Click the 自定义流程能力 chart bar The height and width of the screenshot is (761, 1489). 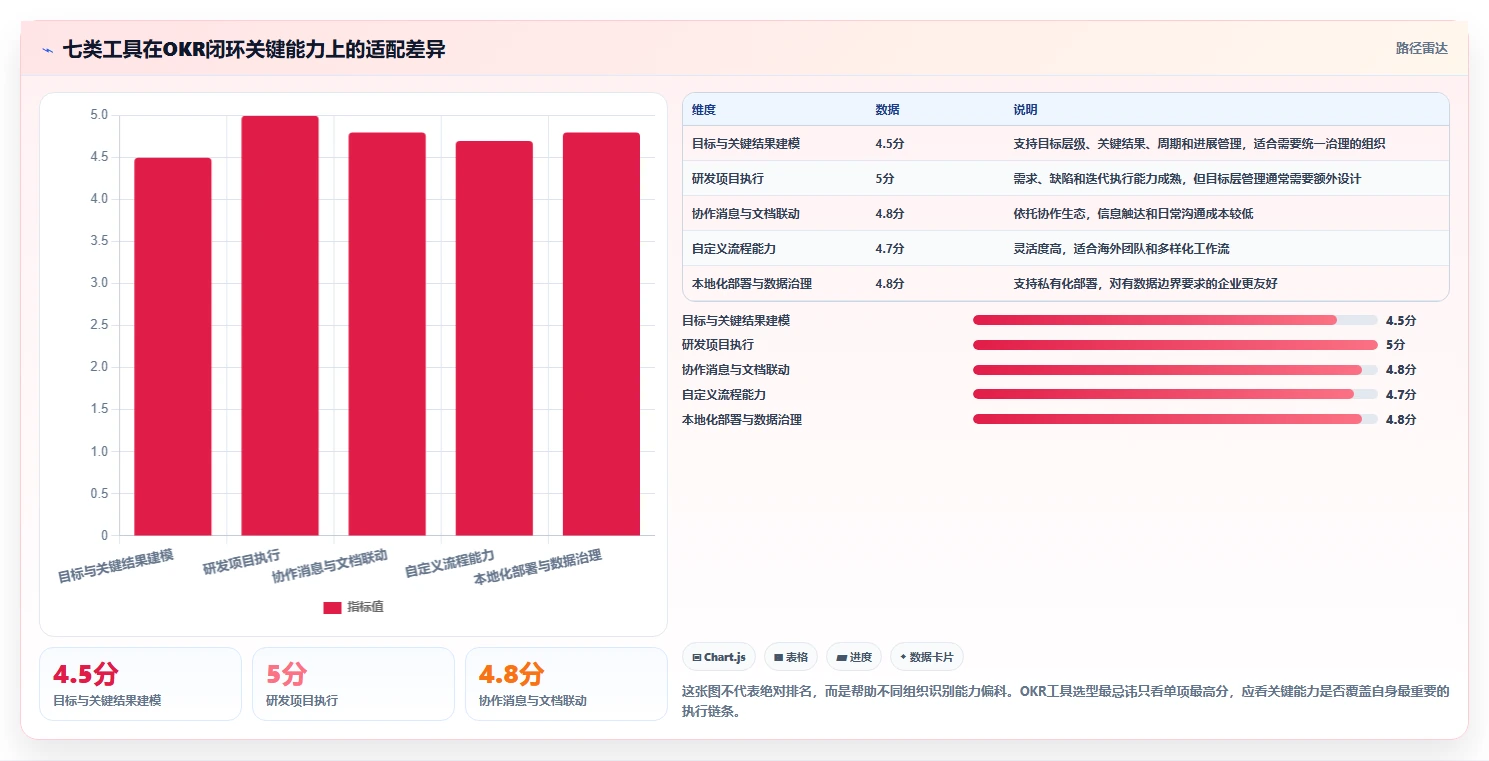coord(494,338)
